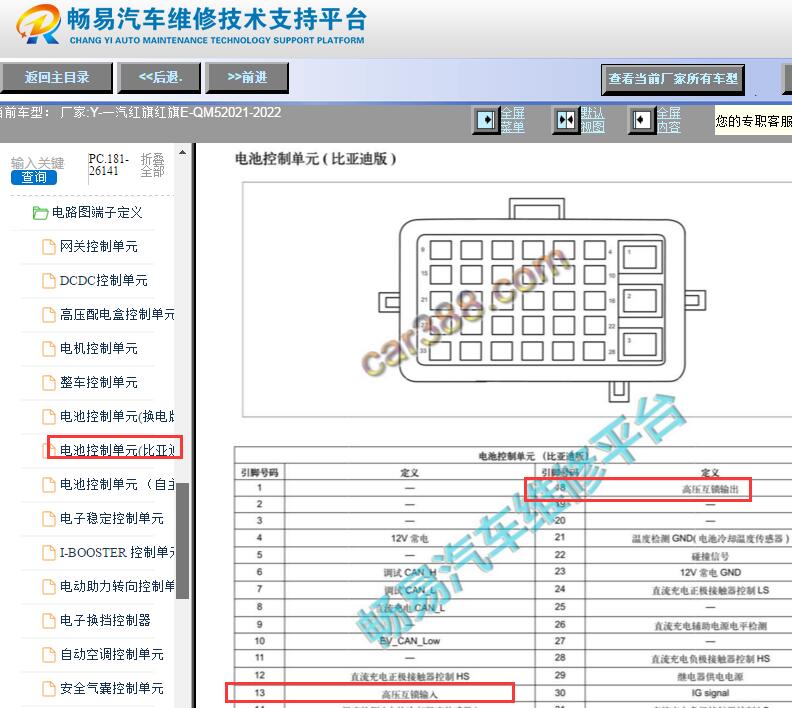Click the page icon beside 电子换挡控制器

(x=48, y=621)
